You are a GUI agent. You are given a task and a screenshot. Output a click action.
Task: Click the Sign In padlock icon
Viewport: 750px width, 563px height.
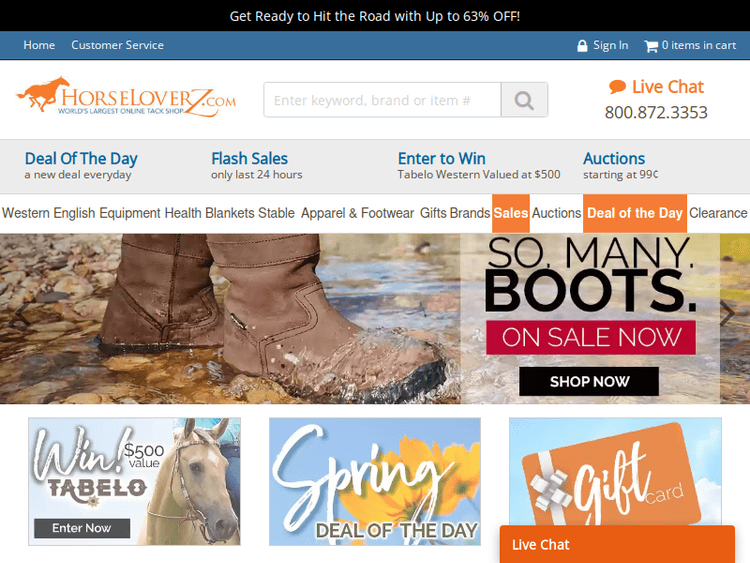(x=582, y=45)
